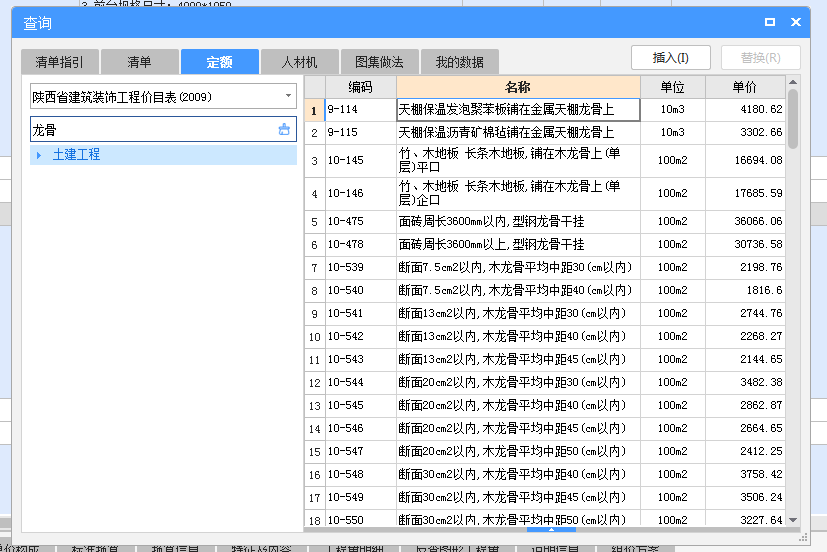Click the price cell 36066.06
827x552 pixels.
pyautogui.click(x=745, y=222)
